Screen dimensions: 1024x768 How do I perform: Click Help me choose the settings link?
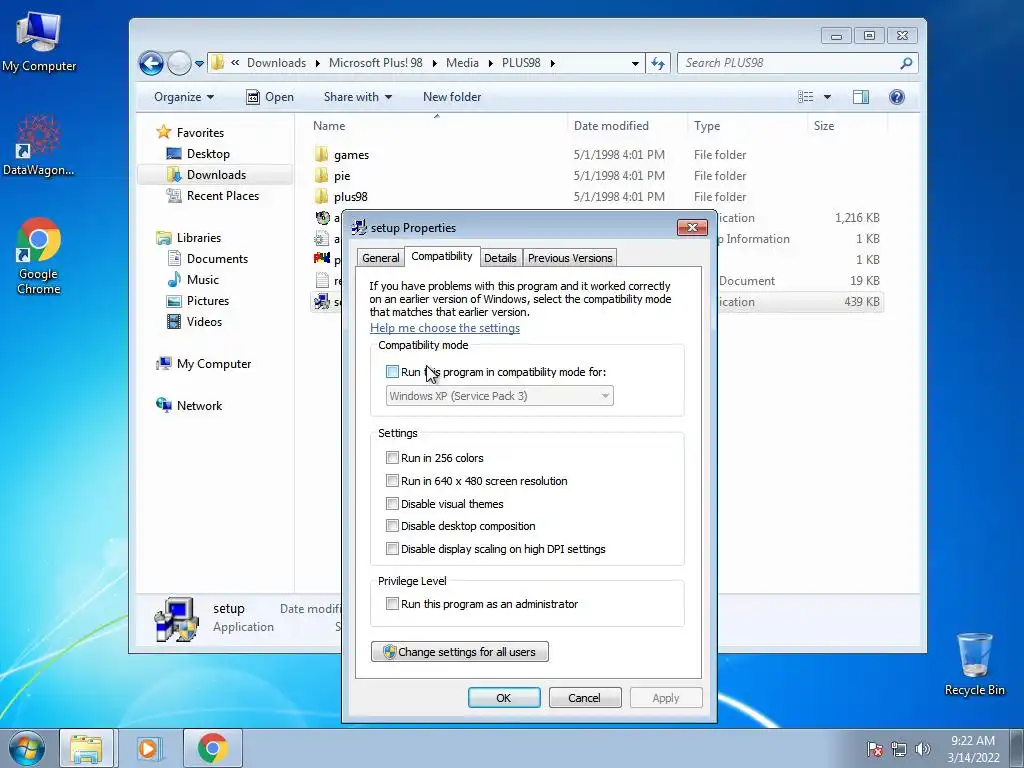pyautogui.click(x=445, y=328)
